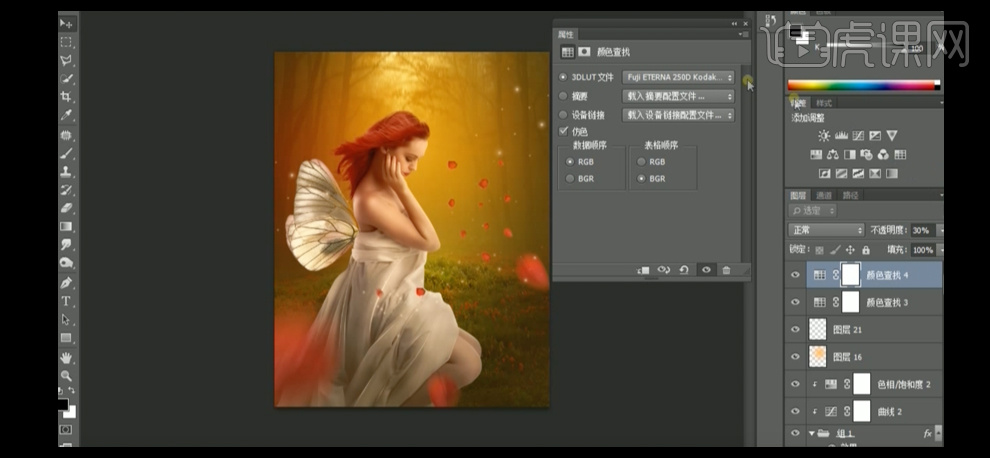The image size is (990, 458).
Task: Select the 图层 tab
Action: pyautogui.click(x=798, y=195)
